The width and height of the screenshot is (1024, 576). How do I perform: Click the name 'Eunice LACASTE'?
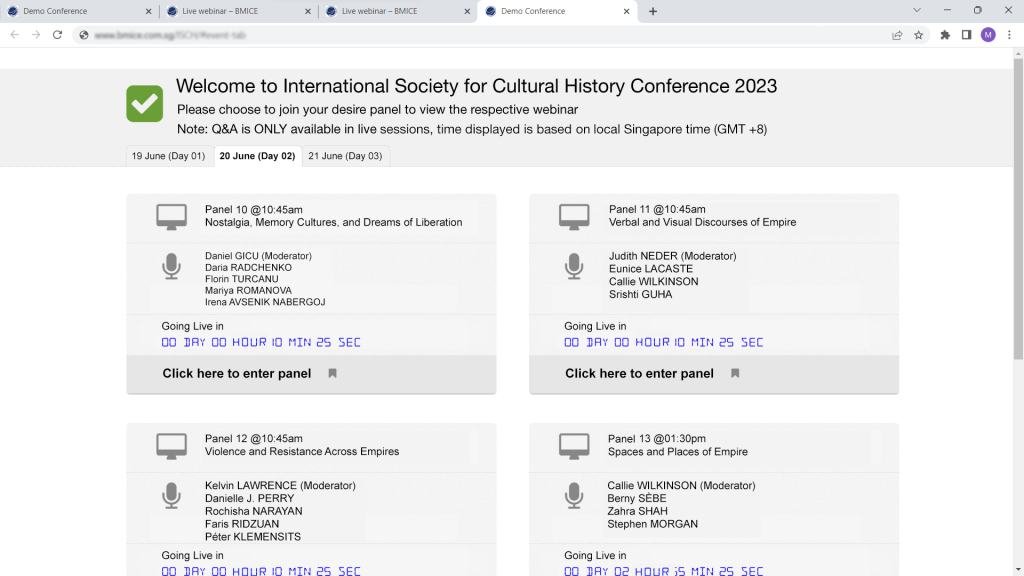click(x=651, y=269)
